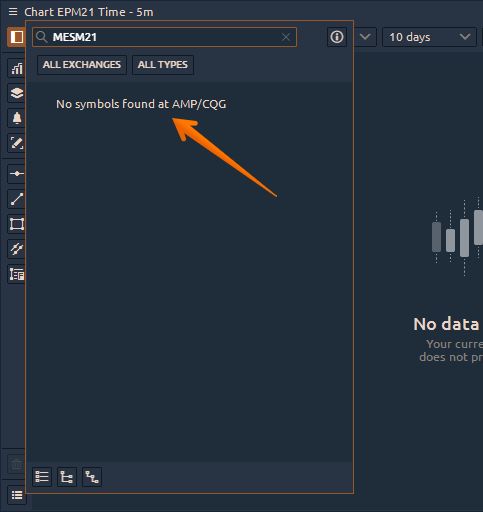The width and height of the screenshot is (483, 512).
Task: Click the Alerts bell icon
Action: [17, 118]
